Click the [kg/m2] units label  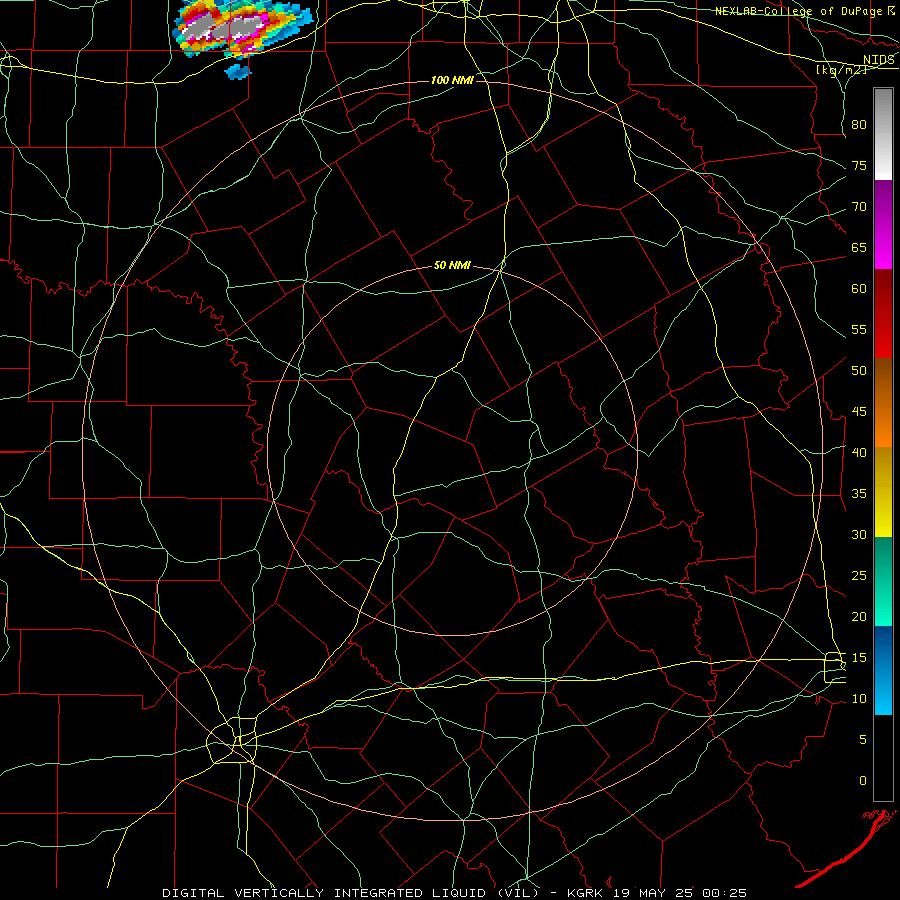841,70
